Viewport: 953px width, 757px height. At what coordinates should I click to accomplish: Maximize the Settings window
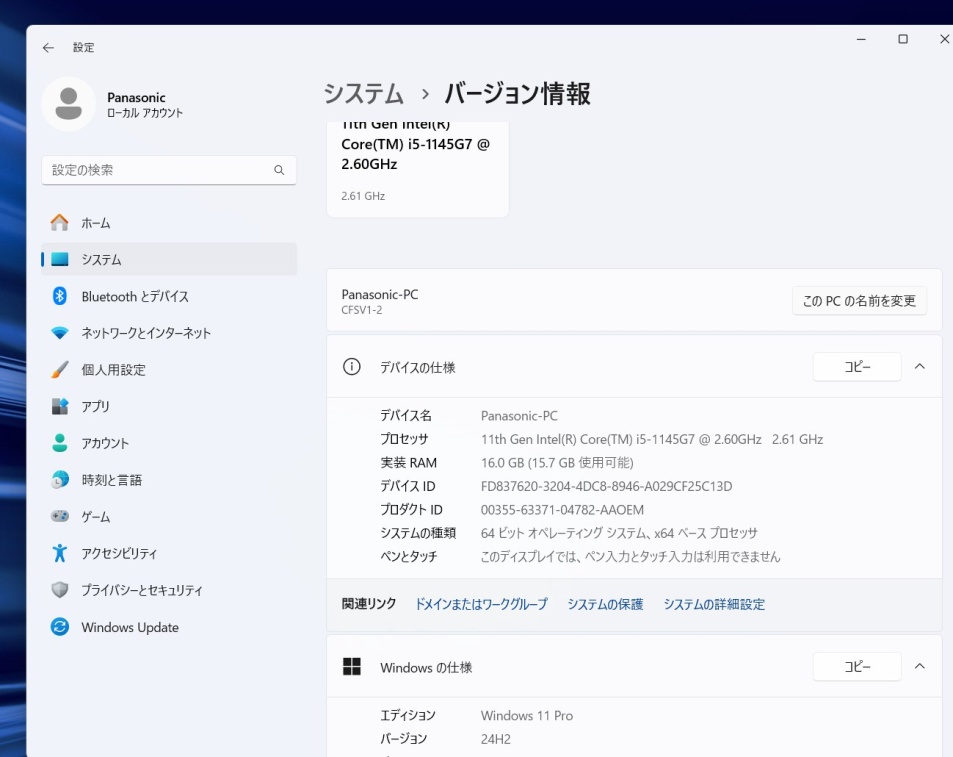[x=903, y=39]
